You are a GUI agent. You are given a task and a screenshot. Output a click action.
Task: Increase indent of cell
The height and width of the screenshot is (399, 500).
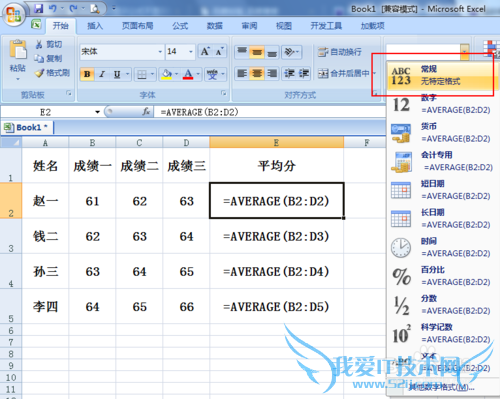point(304,73)
